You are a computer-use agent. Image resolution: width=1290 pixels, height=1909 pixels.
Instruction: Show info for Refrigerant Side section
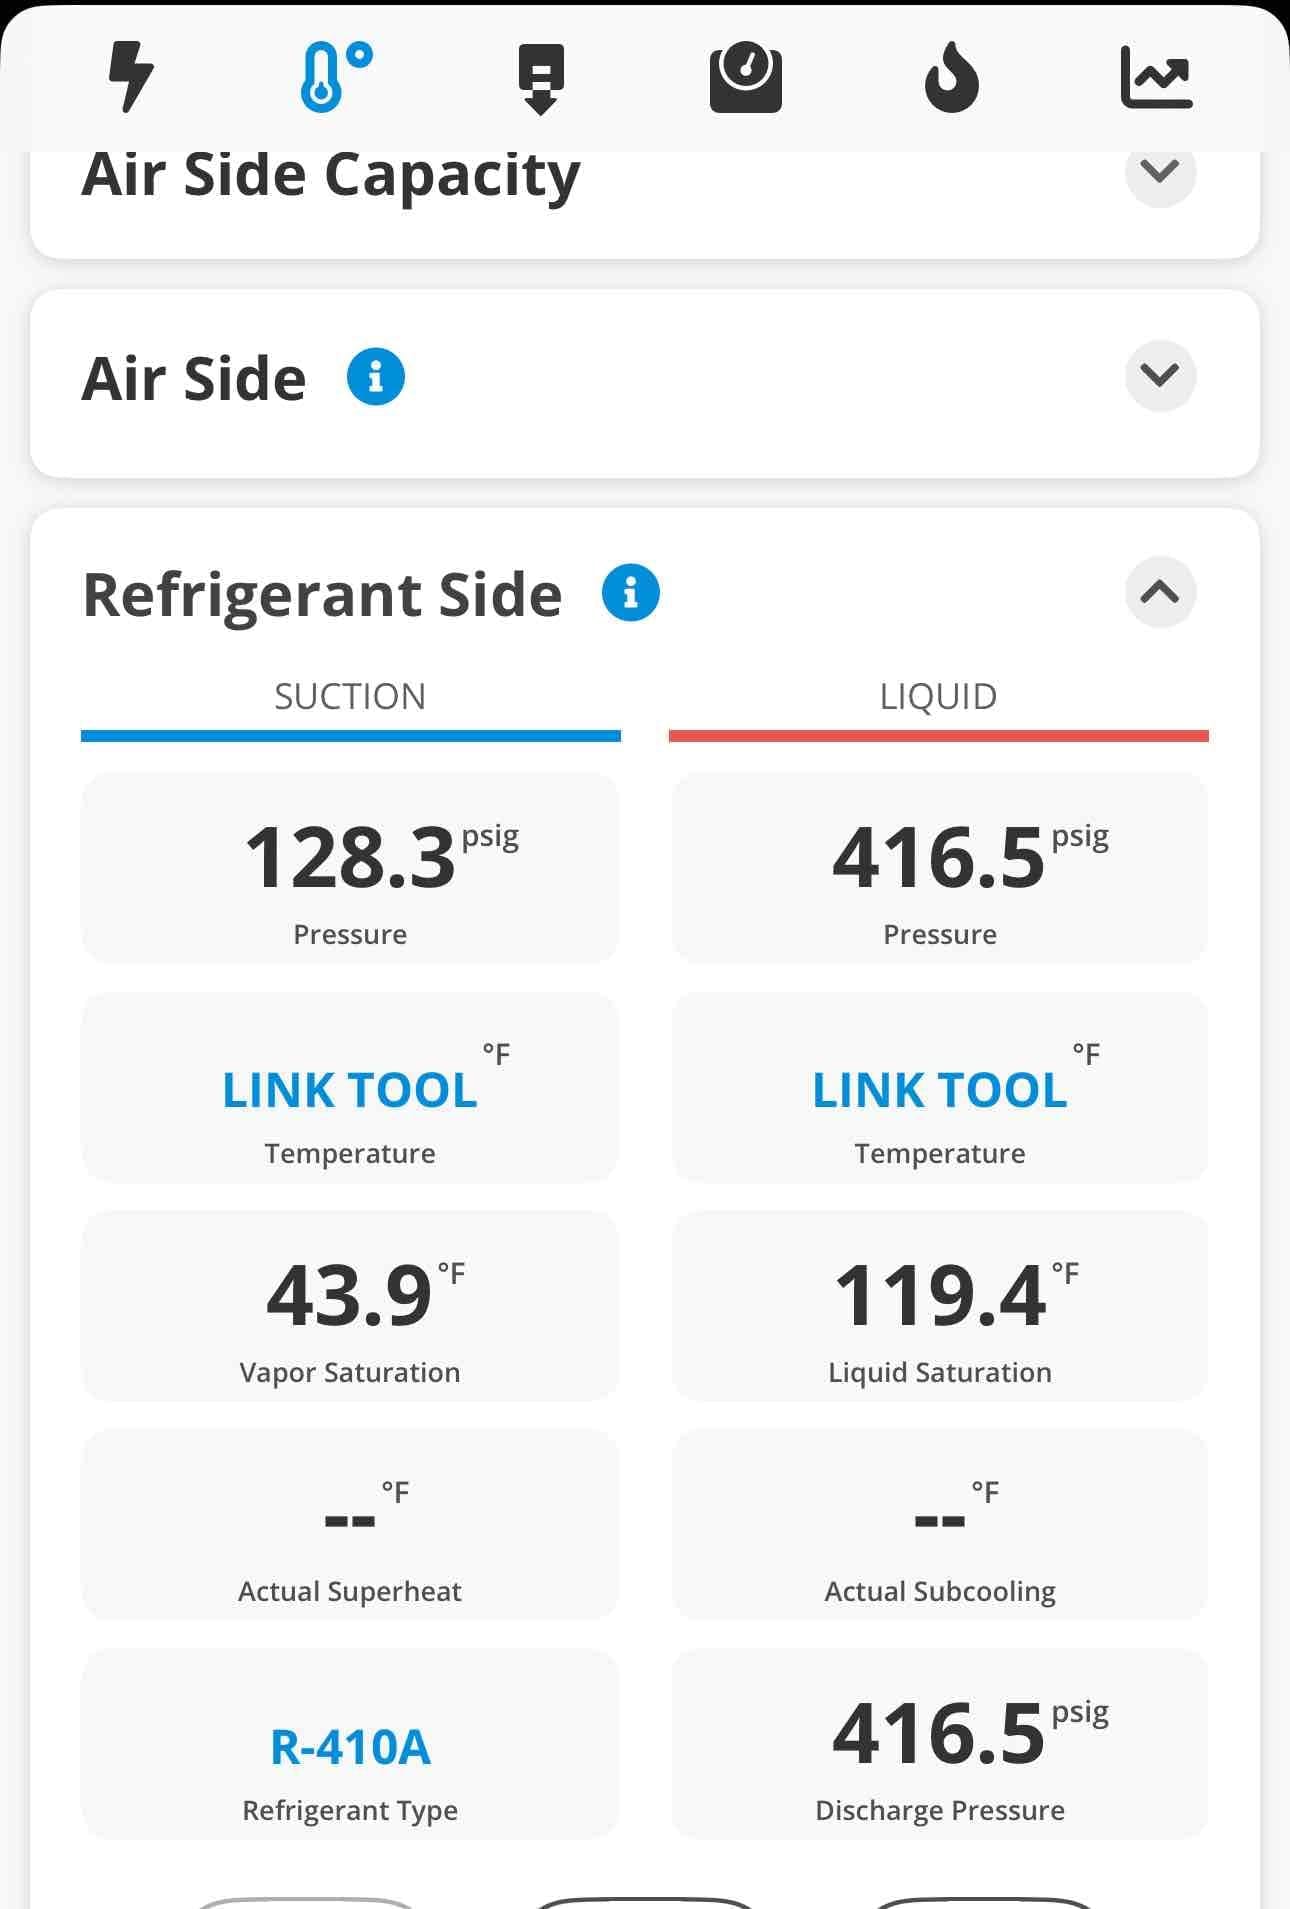tap(631, 592)
